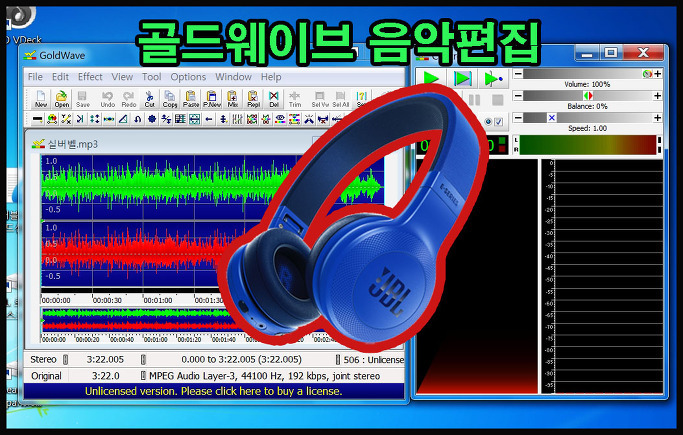Click the 'Original' status bar entry
The image size is (683, 435).
46,376
